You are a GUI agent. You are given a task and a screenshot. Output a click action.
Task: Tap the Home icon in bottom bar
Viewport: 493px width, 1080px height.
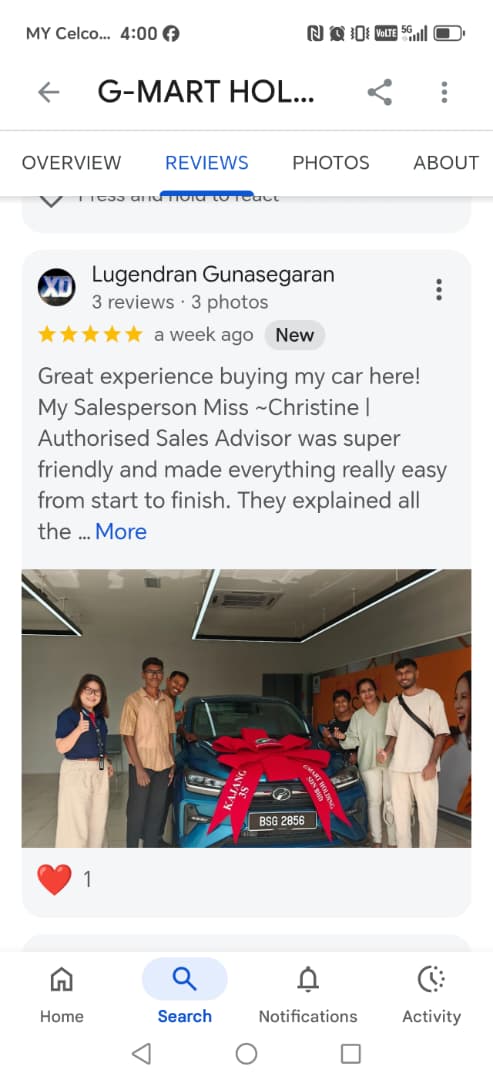click(x=61, y=978)
